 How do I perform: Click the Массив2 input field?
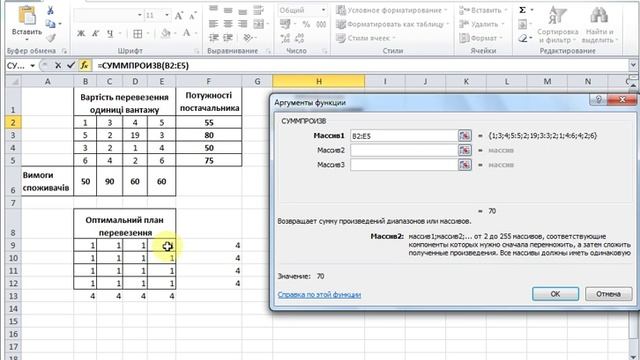pos(404,150)
